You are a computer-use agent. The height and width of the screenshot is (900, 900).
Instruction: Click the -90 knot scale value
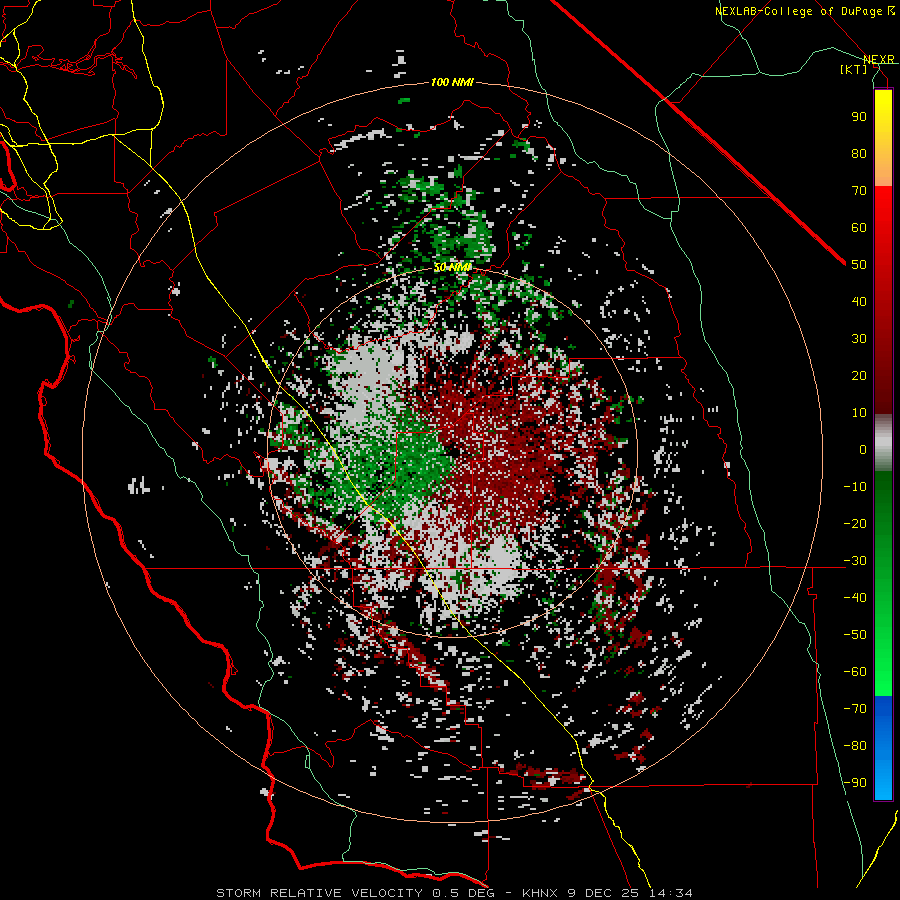pos(855,783)
